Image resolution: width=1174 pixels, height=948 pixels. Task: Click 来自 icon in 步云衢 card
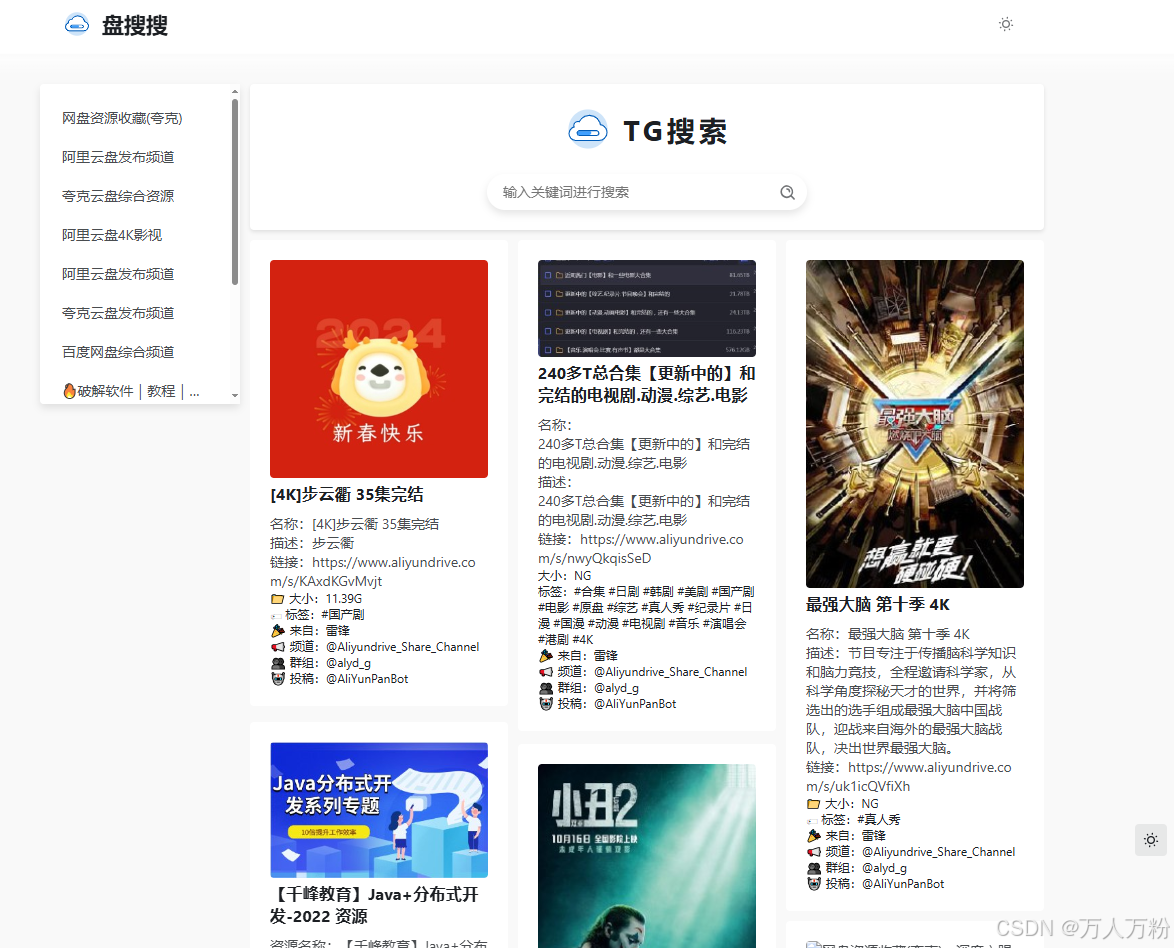click(278, 631)
